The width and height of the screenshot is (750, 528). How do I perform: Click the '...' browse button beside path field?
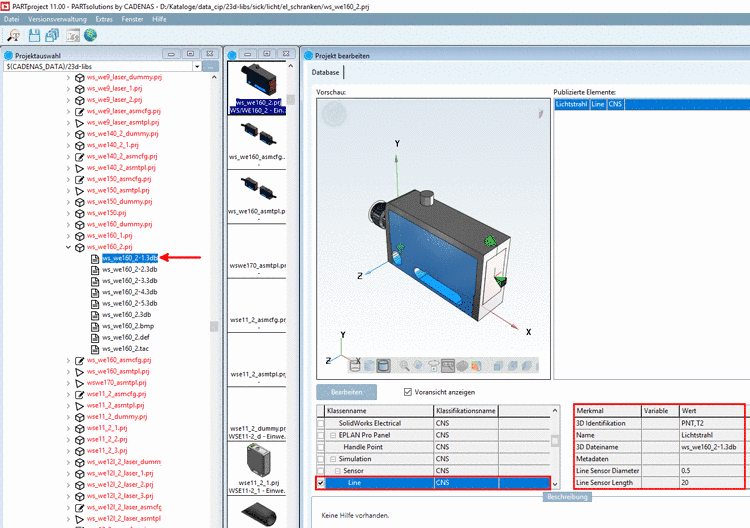click(x=210, y=66)
